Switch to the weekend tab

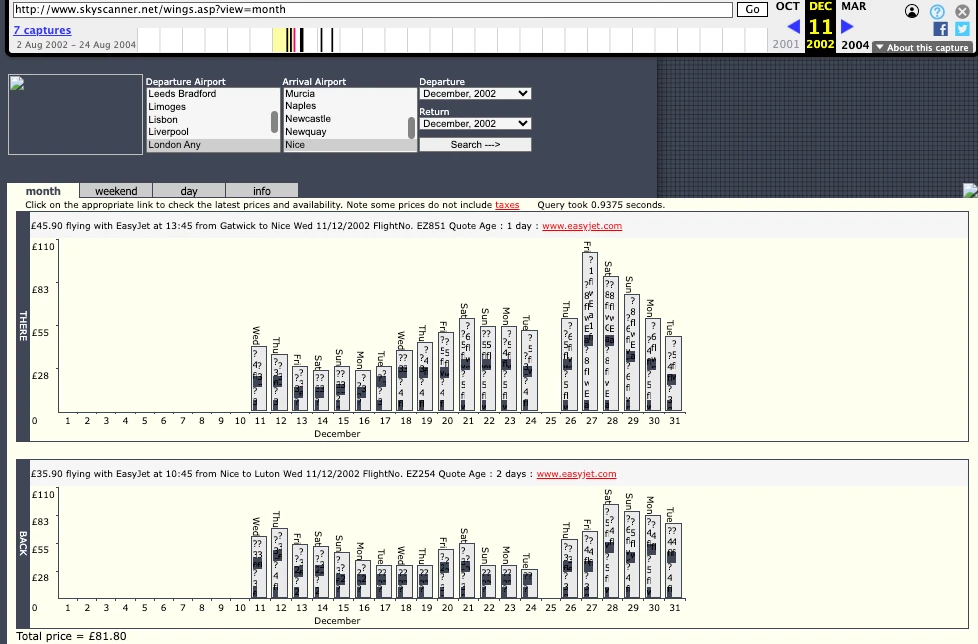[x=116, y=191]
